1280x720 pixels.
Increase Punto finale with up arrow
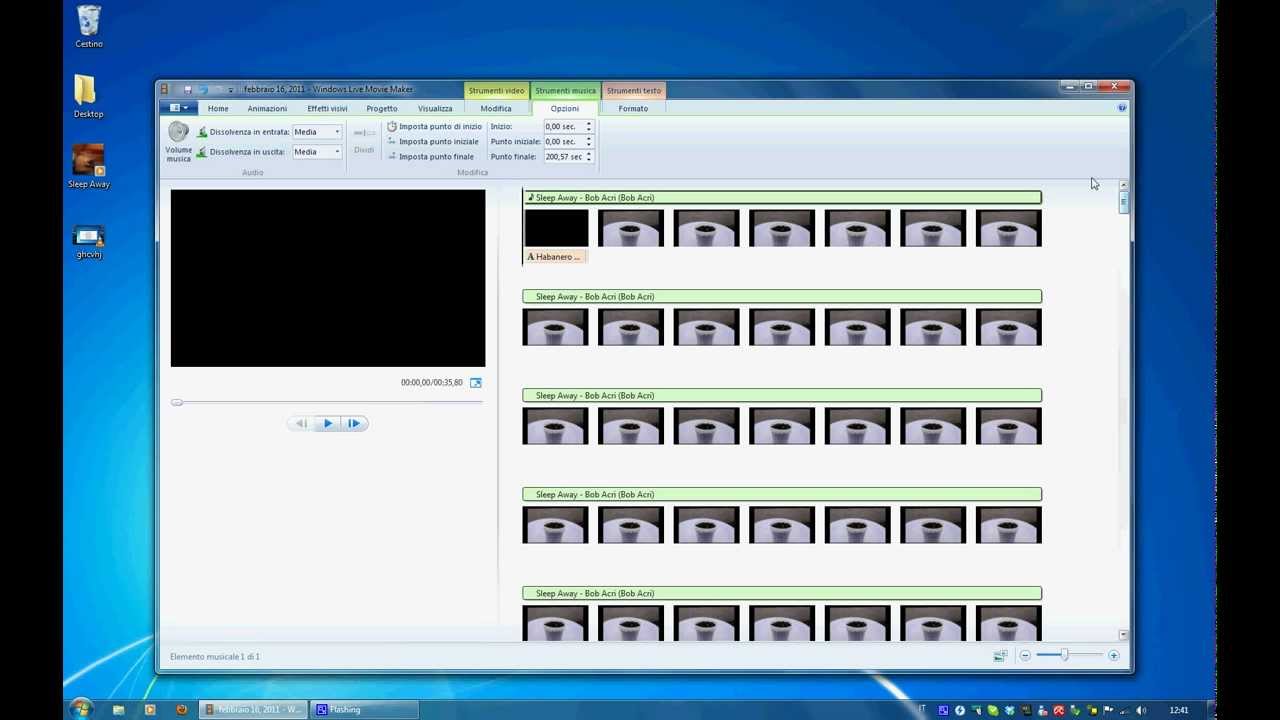589,154
